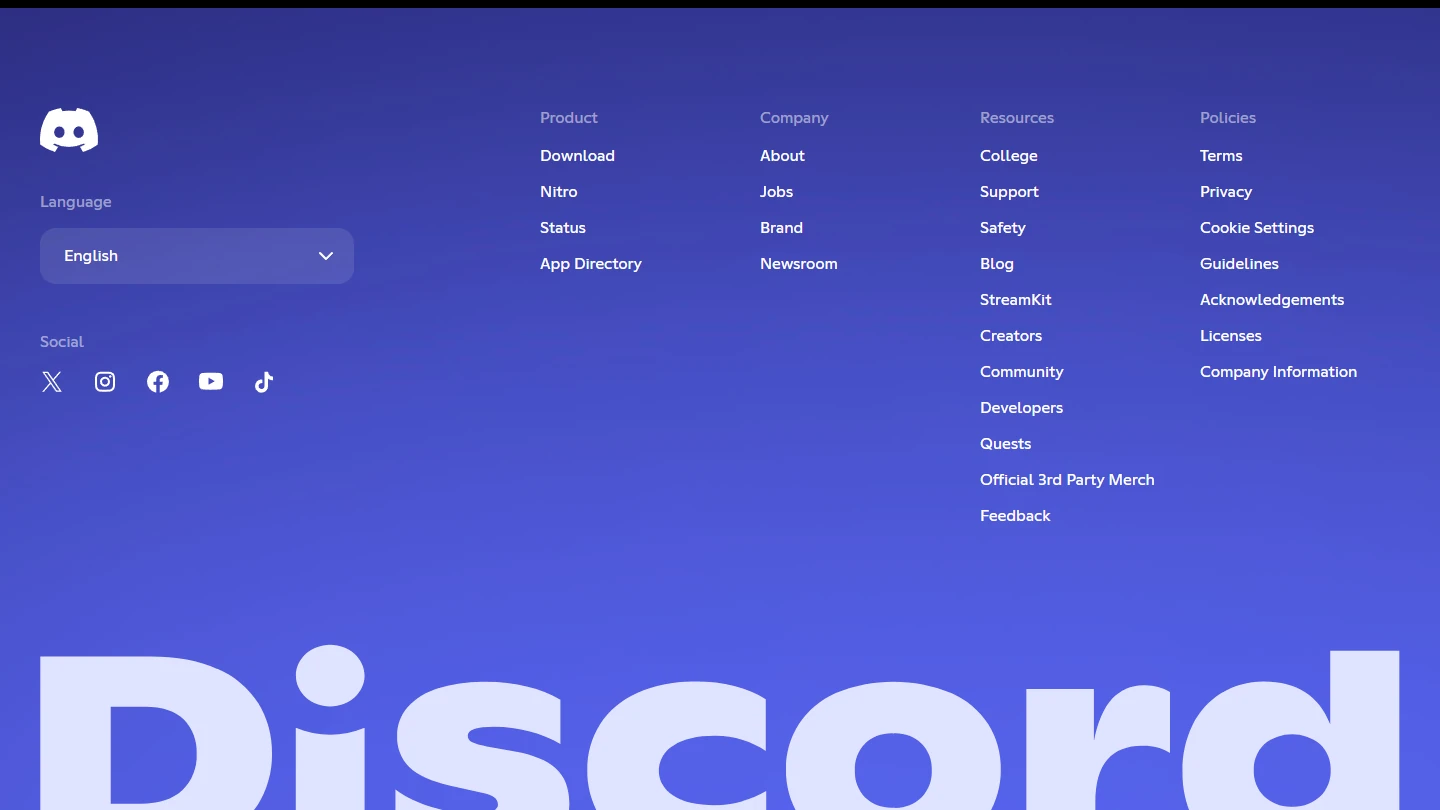The height and width of the screenshot is (810, 1440).
Task: Open Discord's Instagram page
Action: [x=105, y=382]
